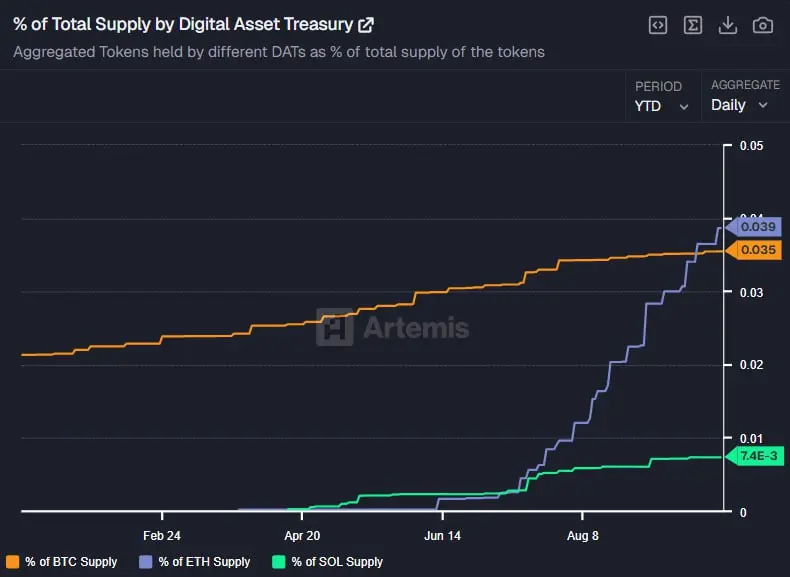Expand the AGGREGATE dropdown set to Daily

click(x=740, y=105)
